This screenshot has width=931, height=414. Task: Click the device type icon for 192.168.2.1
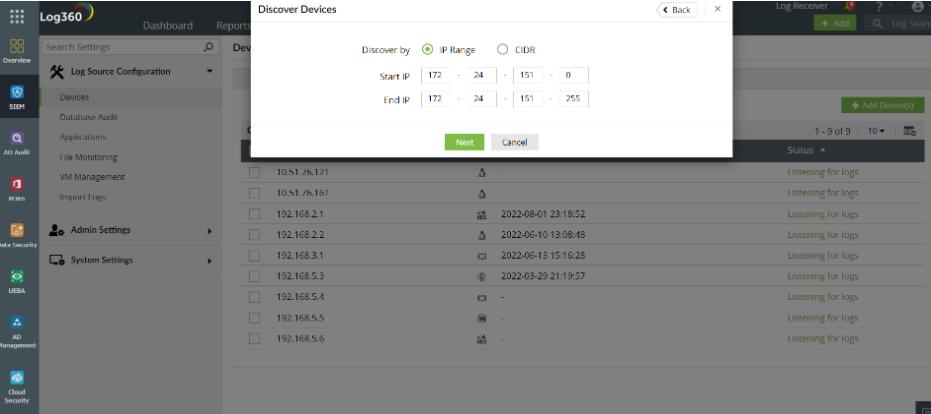coord(482,214)
